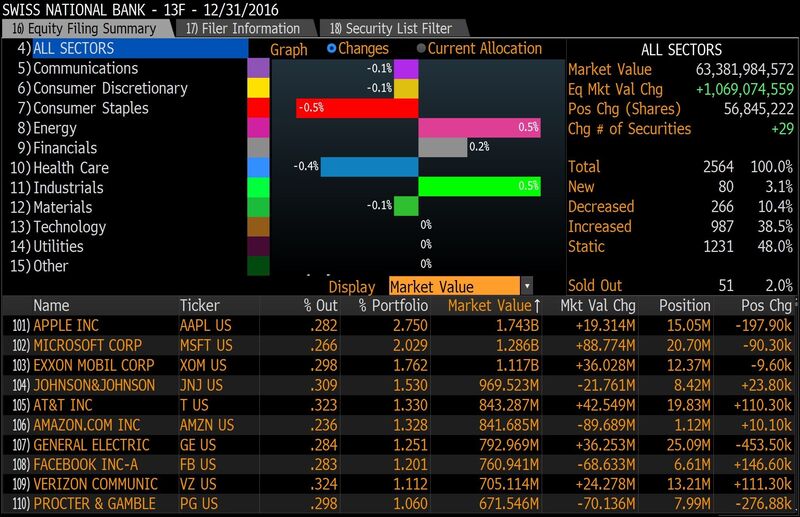This screenshot has width=800, height=517.
Task: Click the magenta Energy color swatch
Action: tap(258, 128)
